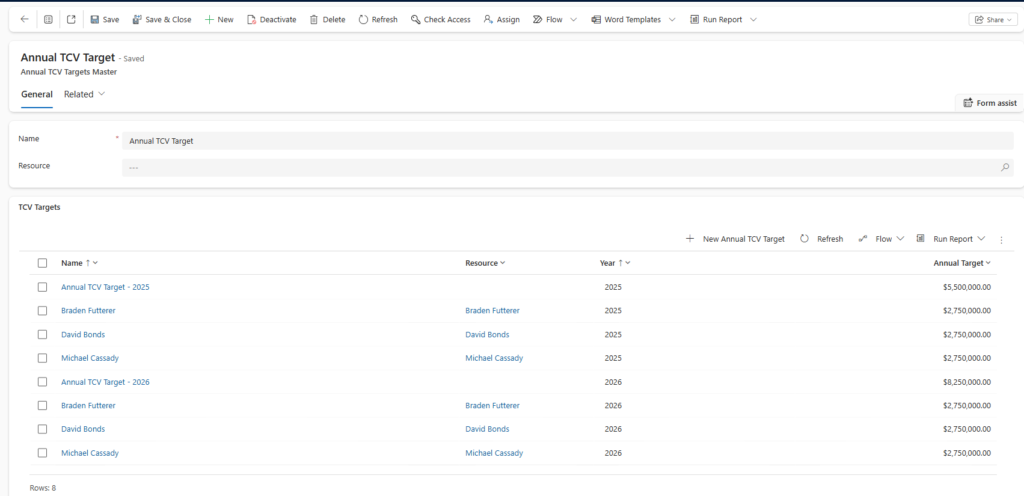Image resolution: width=1024 pixels, height=496 pixels.
Task: Open the Michael Cassady 2025 resource link
Action: tap(494, 358)
